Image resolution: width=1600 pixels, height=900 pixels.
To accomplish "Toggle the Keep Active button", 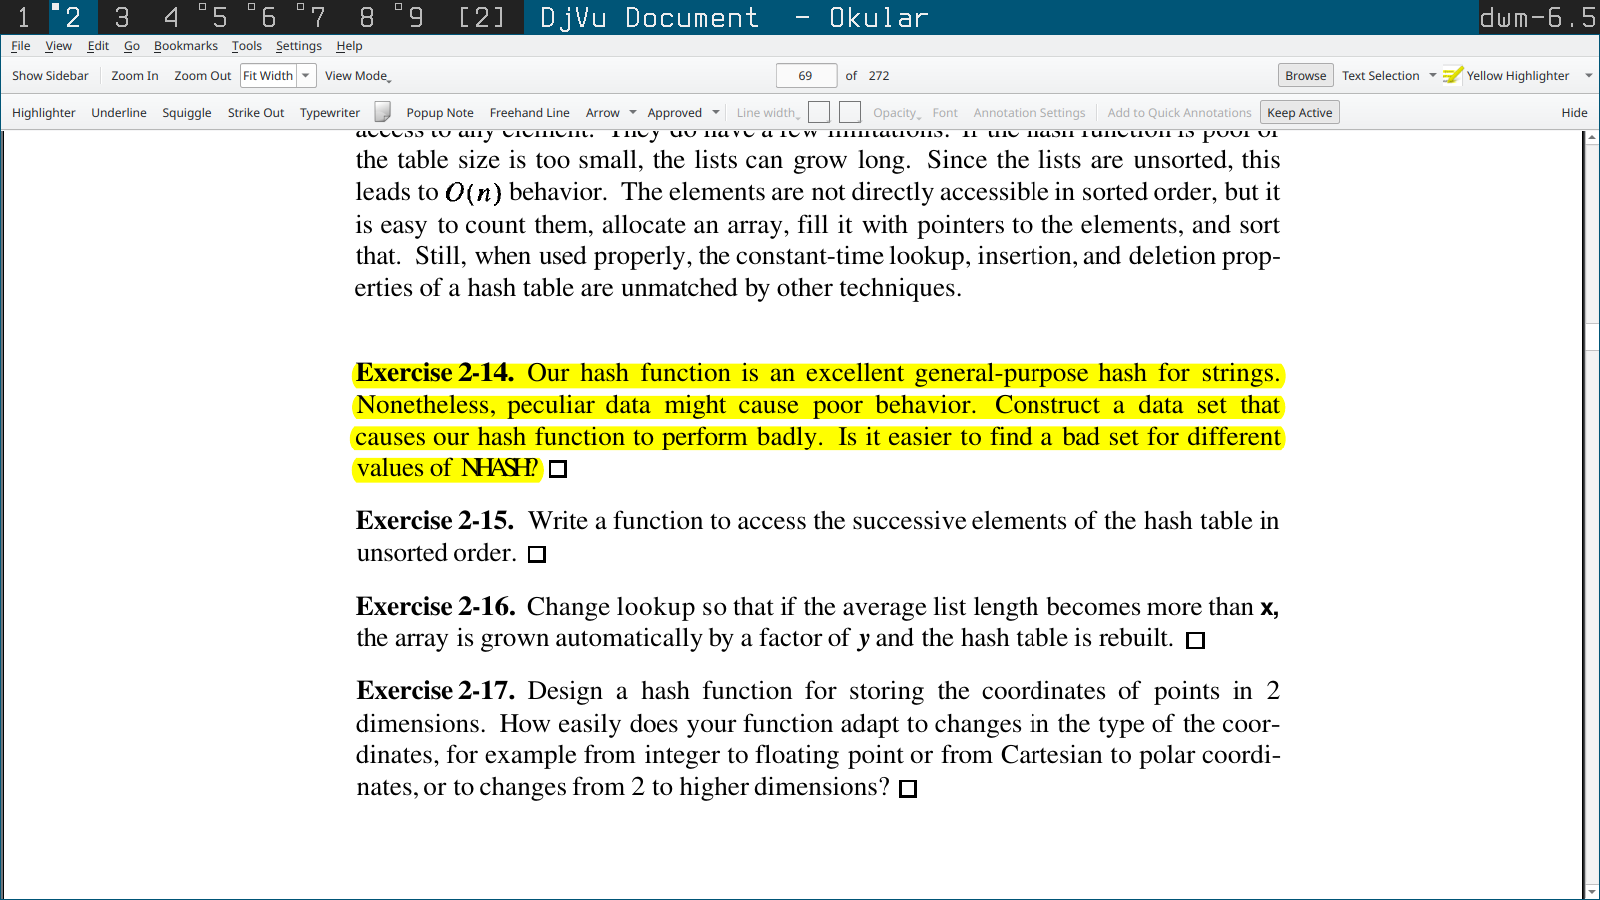I will click(1299, 113).
